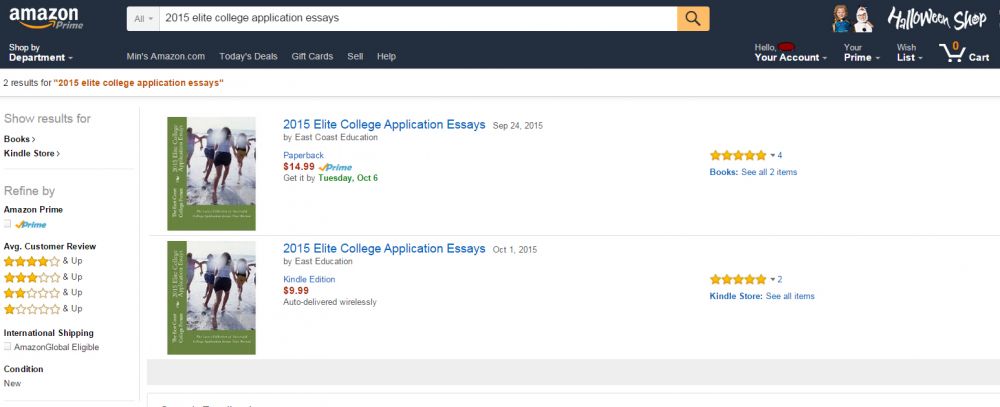Image resolution: width=1000 pixels, height=407 pixels.
Task: Click See all 2 items link
Action: click(x=769, y=172)
